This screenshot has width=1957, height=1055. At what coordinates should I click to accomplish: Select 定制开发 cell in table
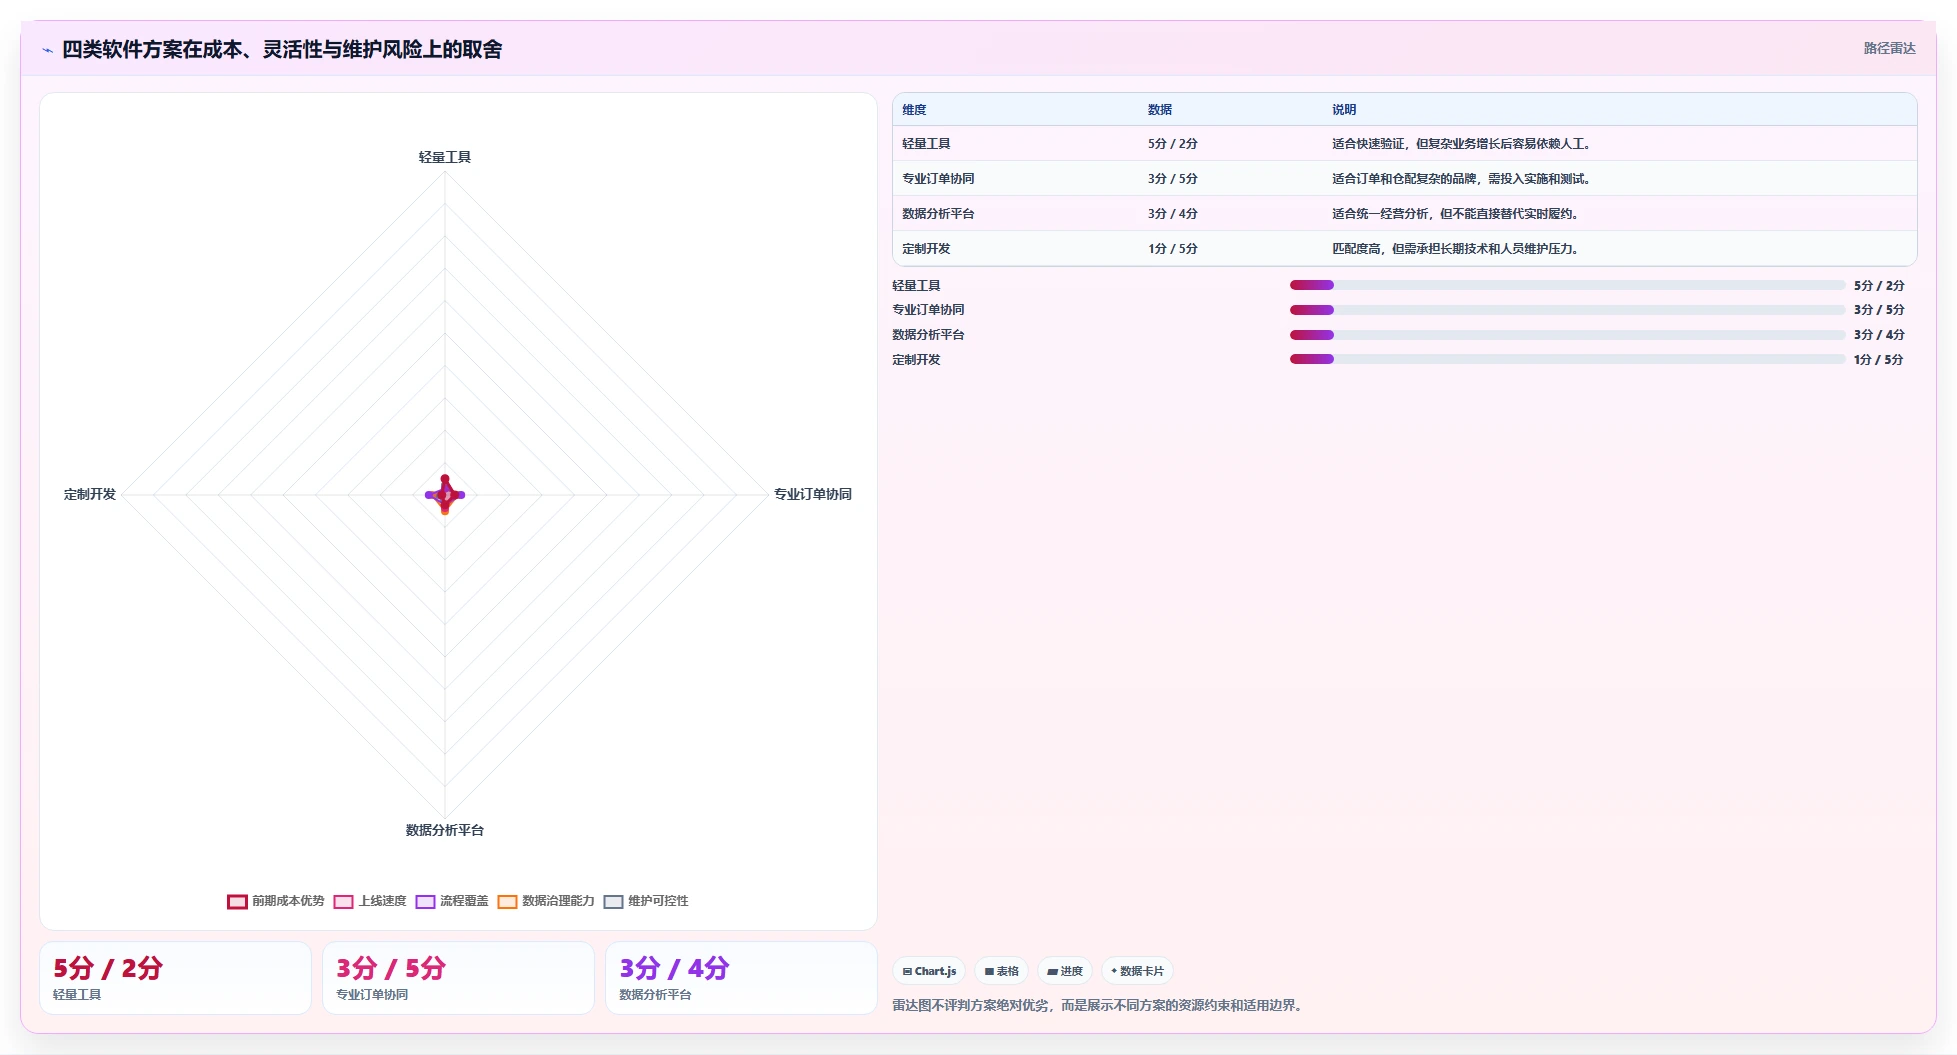(926, 249)
